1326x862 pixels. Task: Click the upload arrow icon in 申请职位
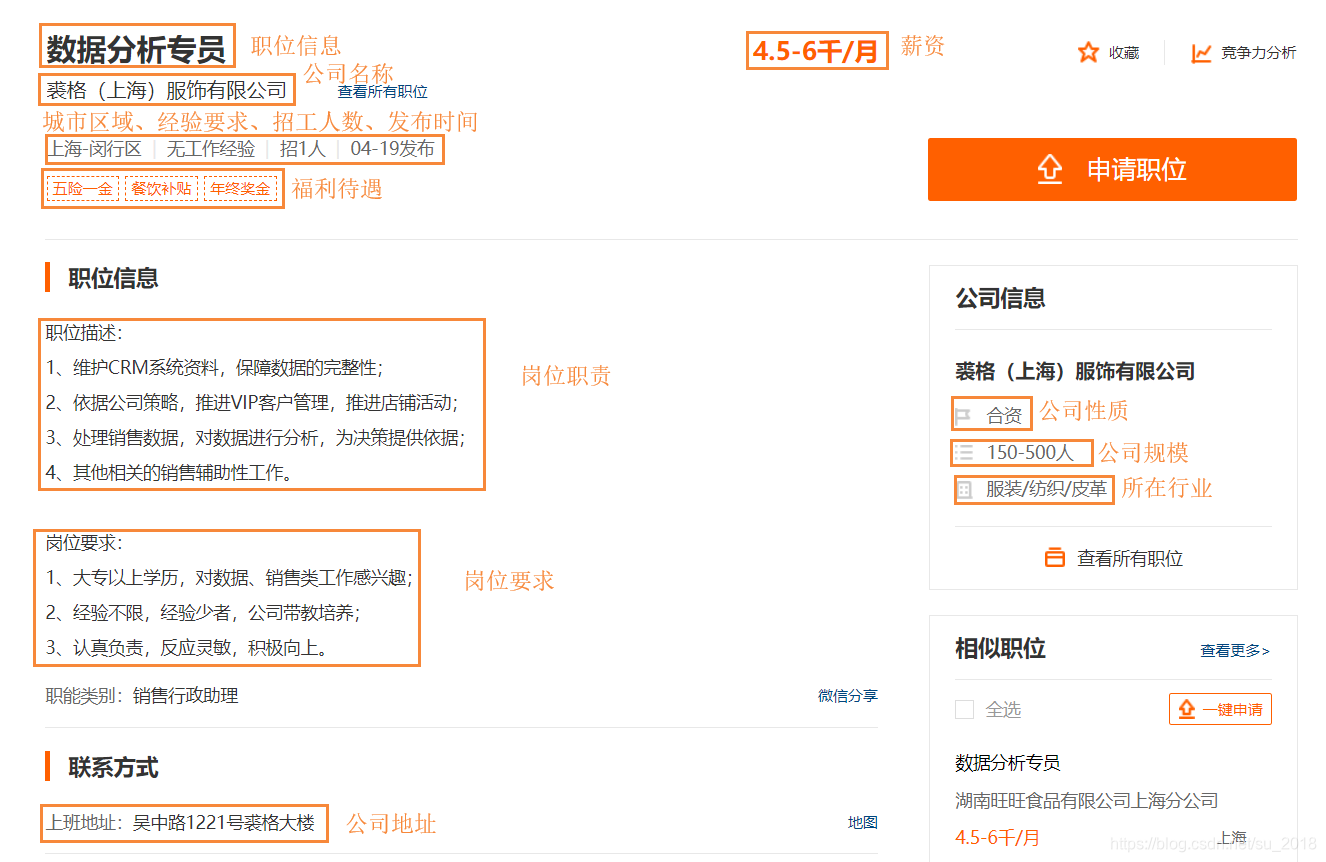pos(1049,170)
